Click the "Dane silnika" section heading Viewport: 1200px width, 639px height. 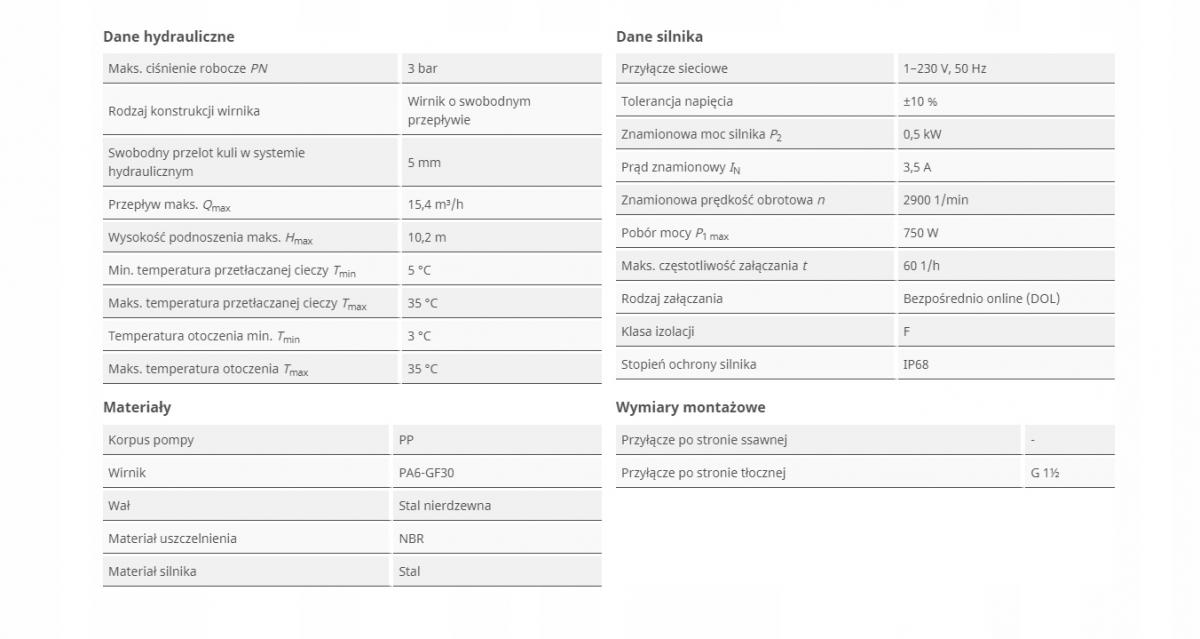659,37
